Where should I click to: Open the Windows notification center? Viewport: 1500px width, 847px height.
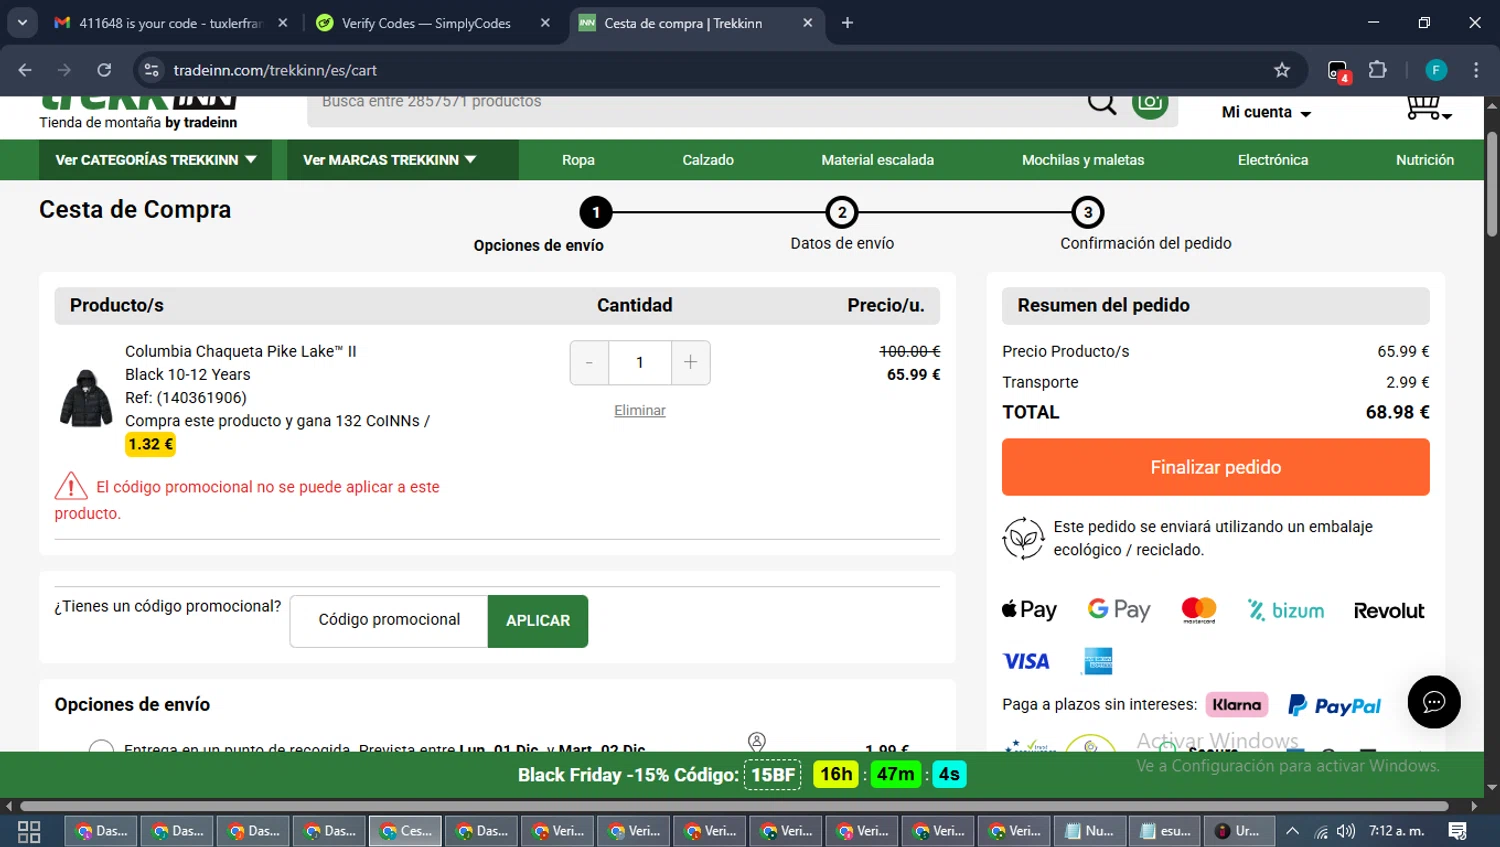[x=1457, y=831]
